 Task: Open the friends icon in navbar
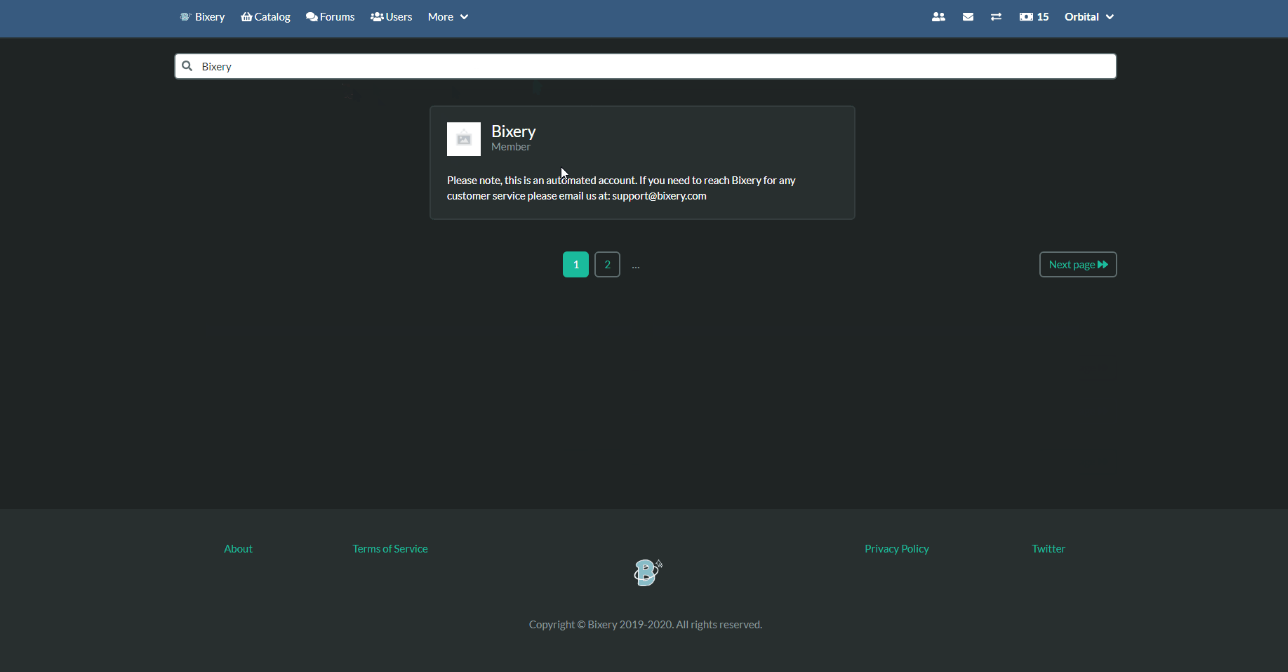point(938,17)
